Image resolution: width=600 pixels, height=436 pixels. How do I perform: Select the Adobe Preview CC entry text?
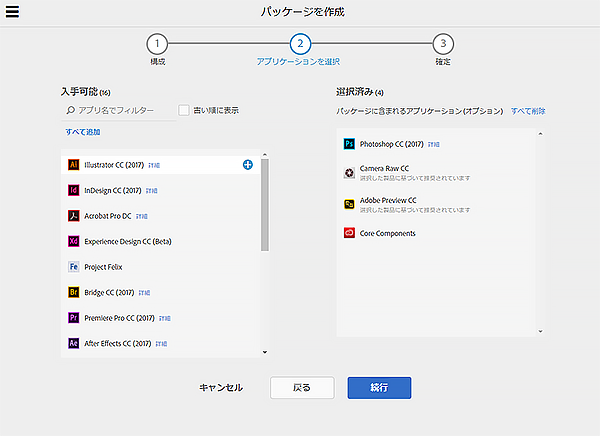point(388,200)
